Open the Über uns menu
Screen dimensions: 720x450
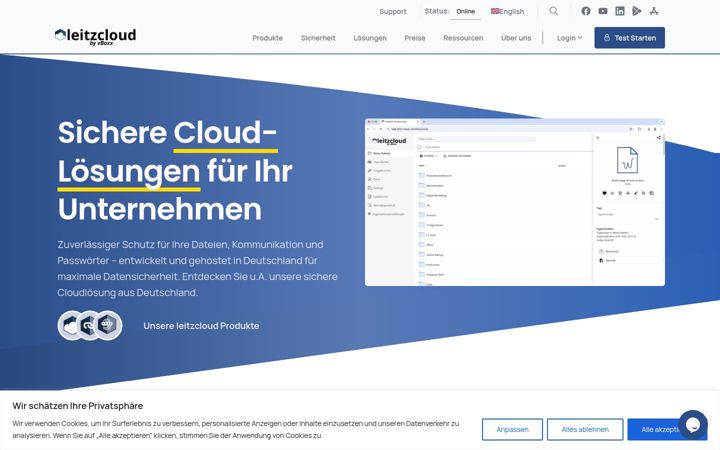516,38
